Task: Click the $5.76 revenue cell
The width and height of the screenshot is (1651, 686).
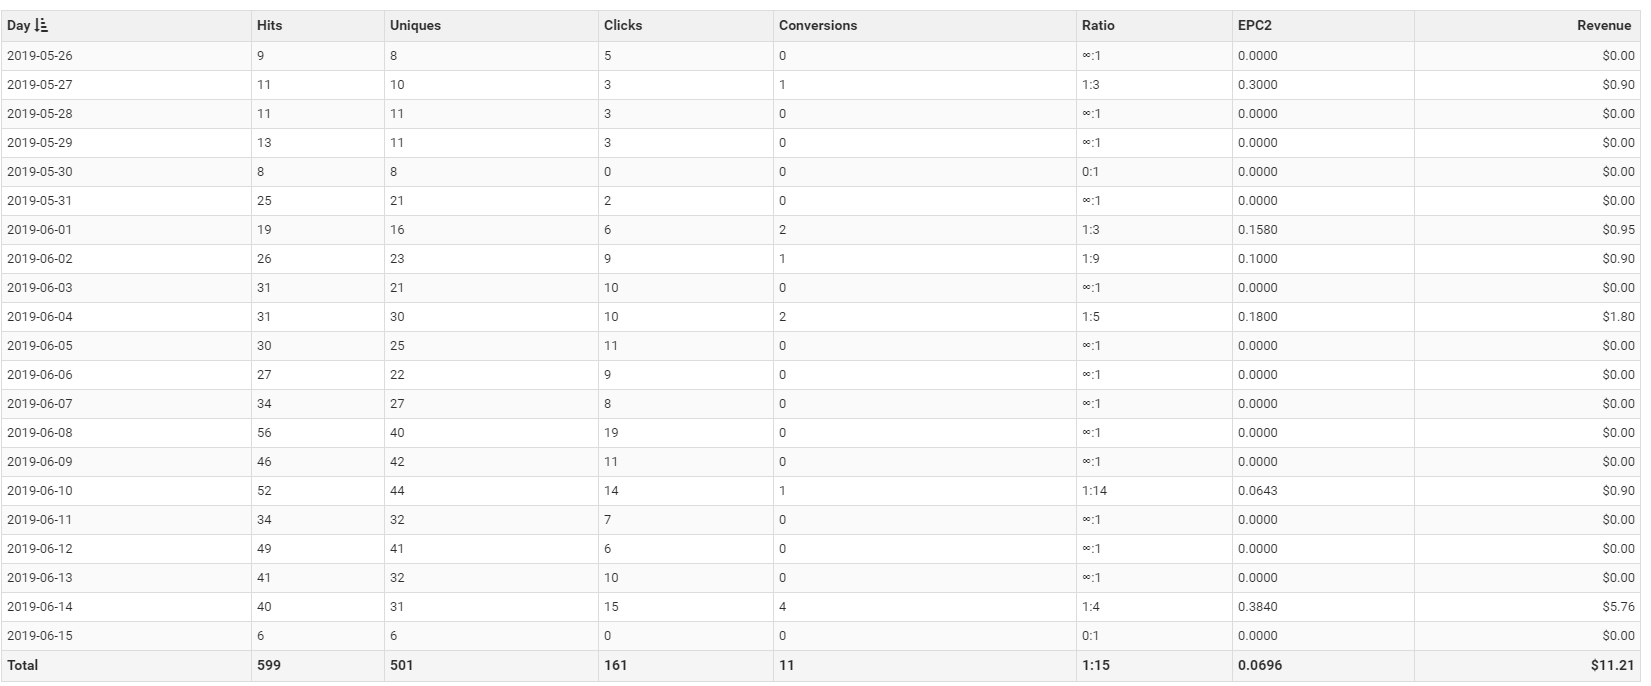Action: (x=1617, y=607)
